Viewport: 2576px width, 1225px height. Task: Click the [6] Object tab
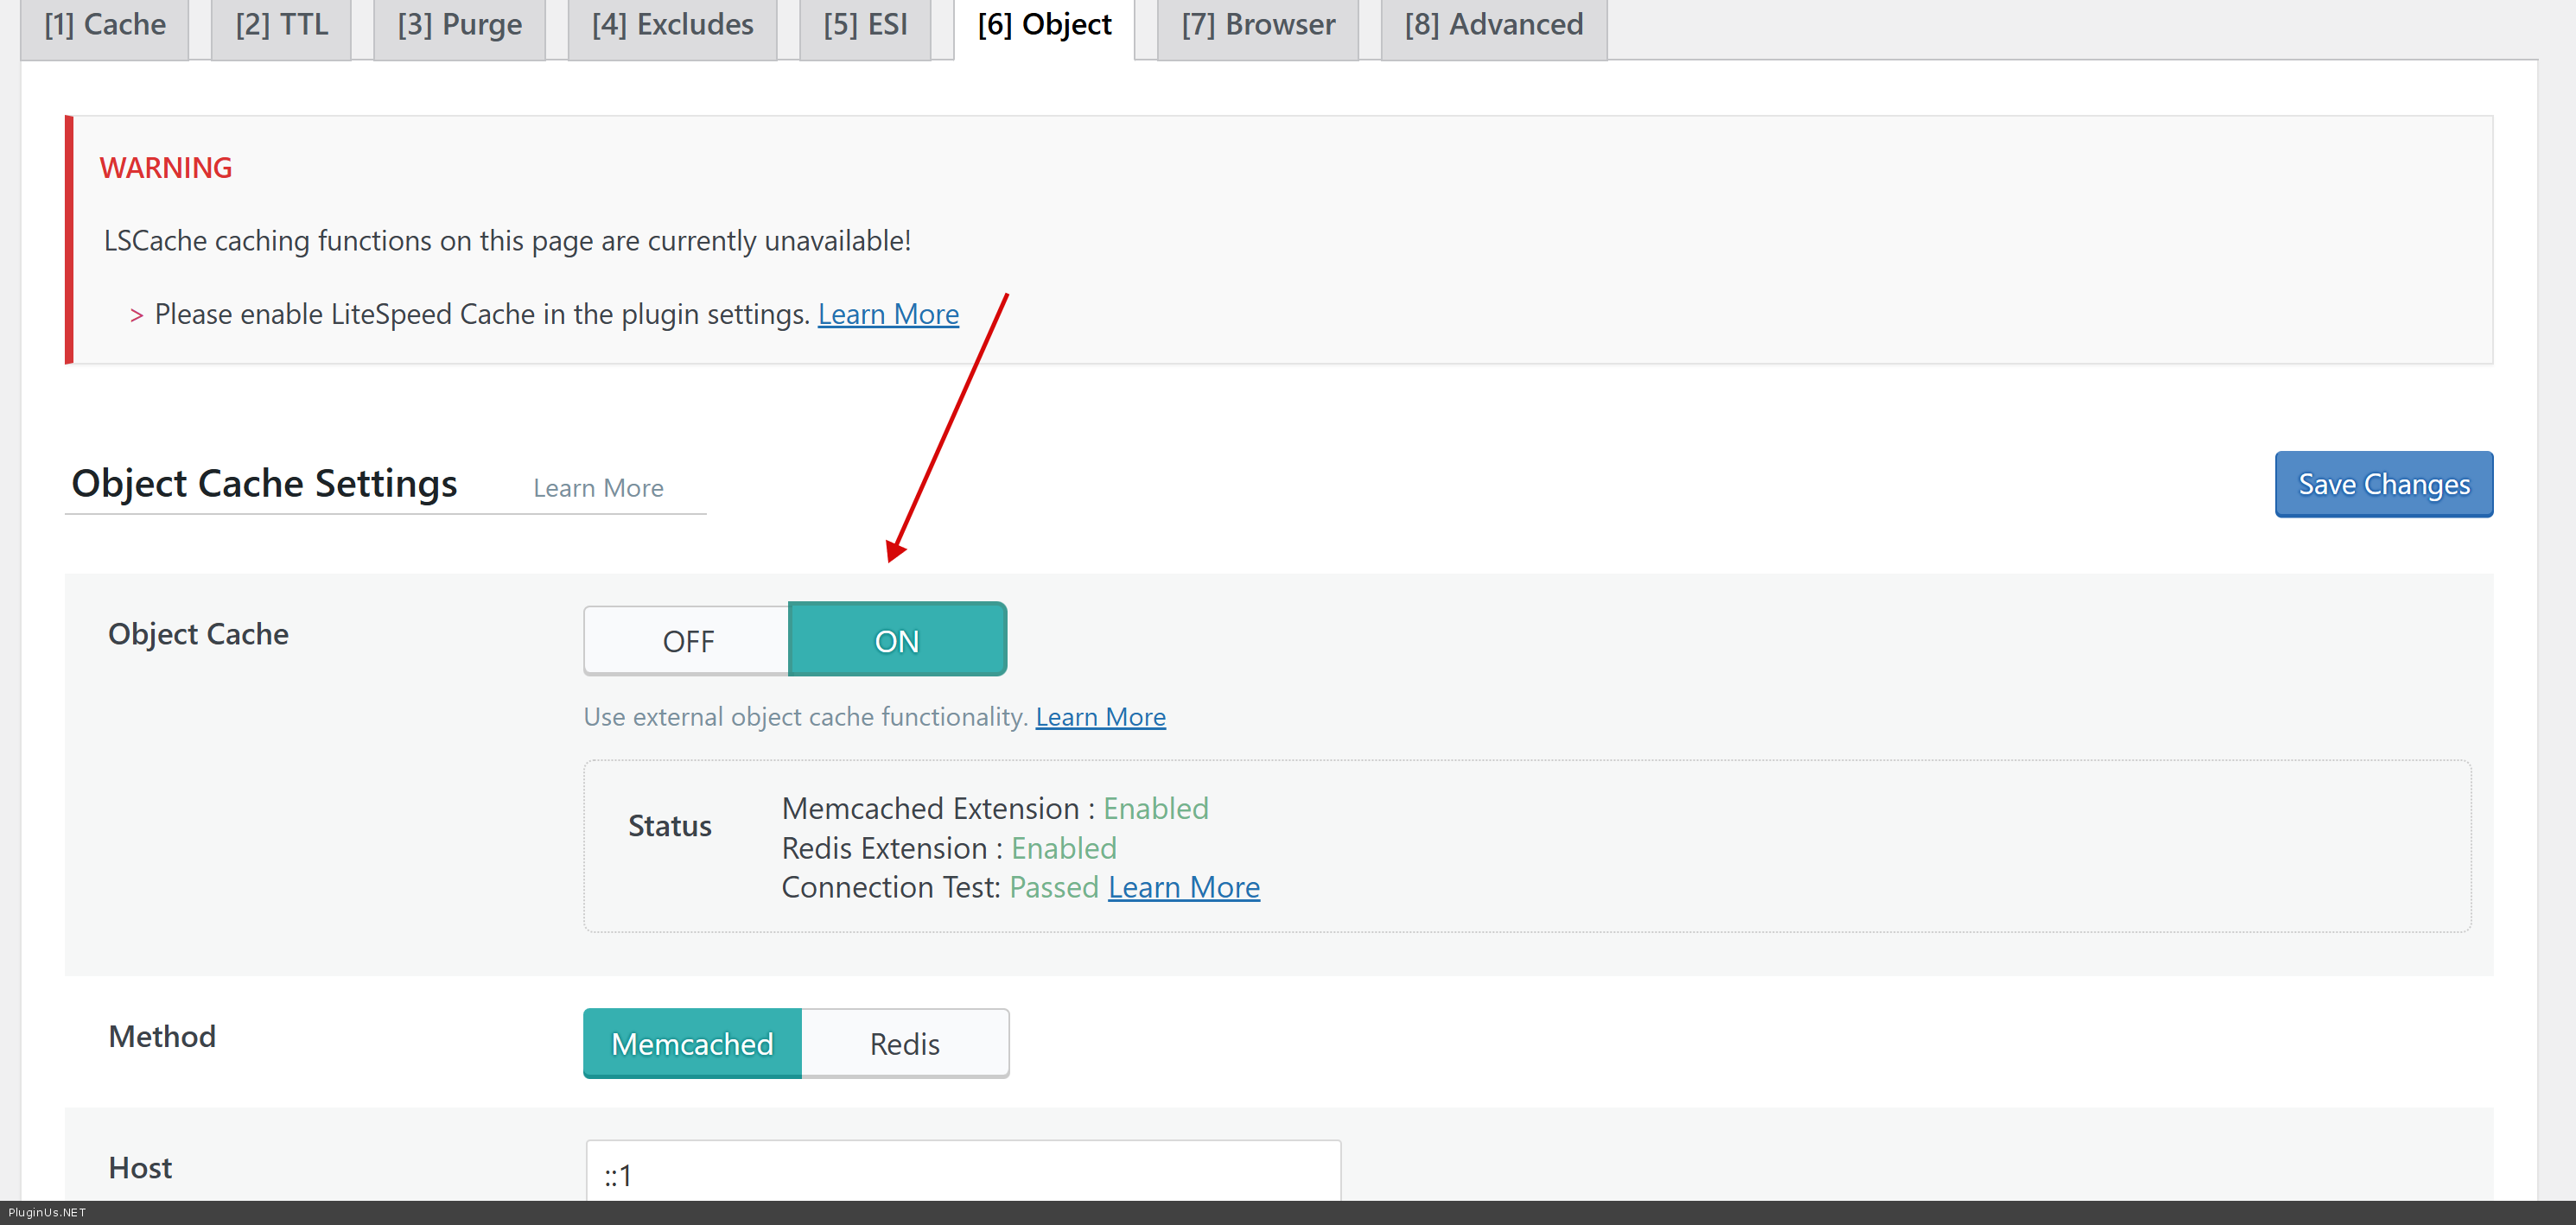tap(1044, 25)
